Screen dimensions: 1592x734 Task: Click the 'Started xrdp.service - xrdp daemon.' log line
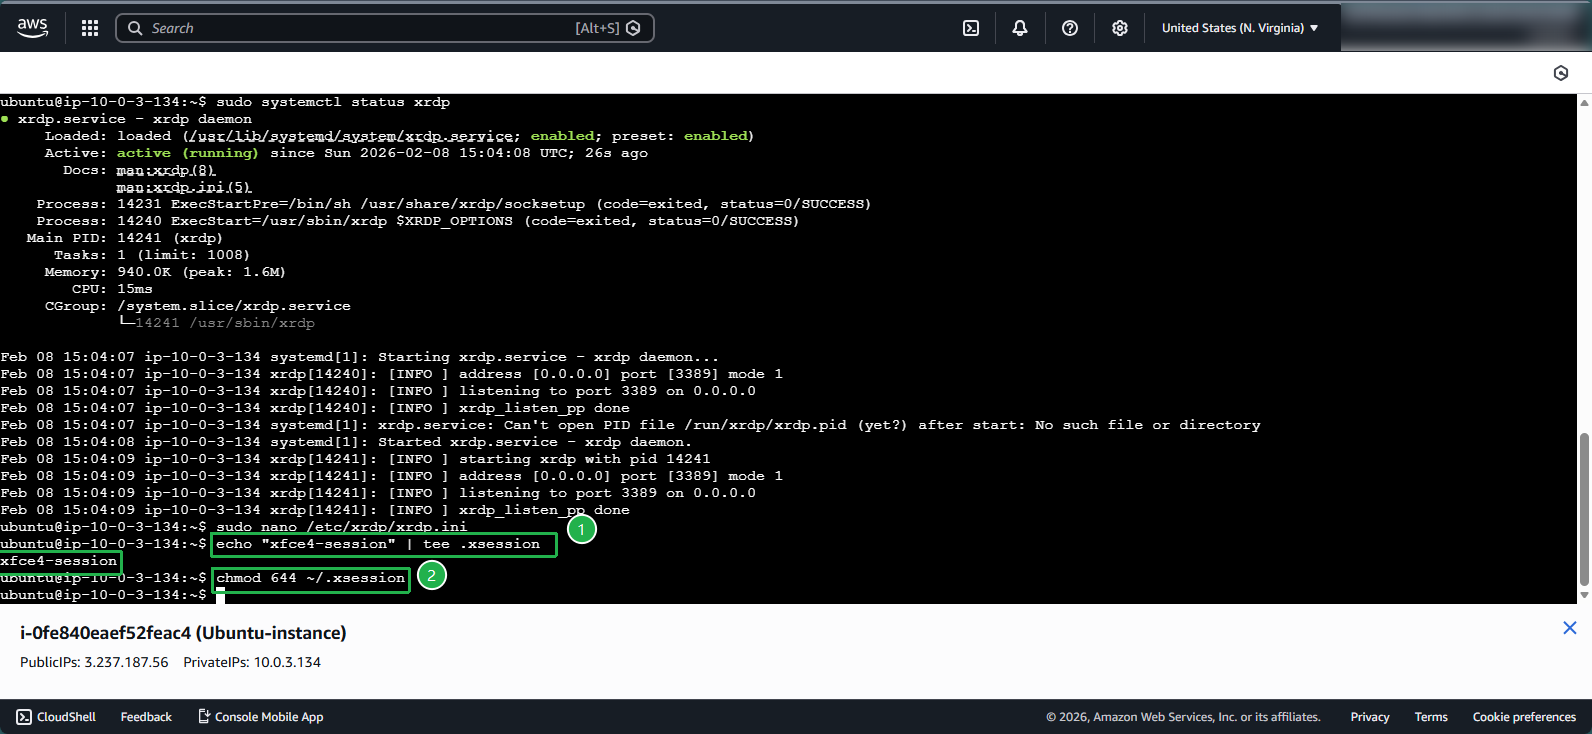coord(346,442)
